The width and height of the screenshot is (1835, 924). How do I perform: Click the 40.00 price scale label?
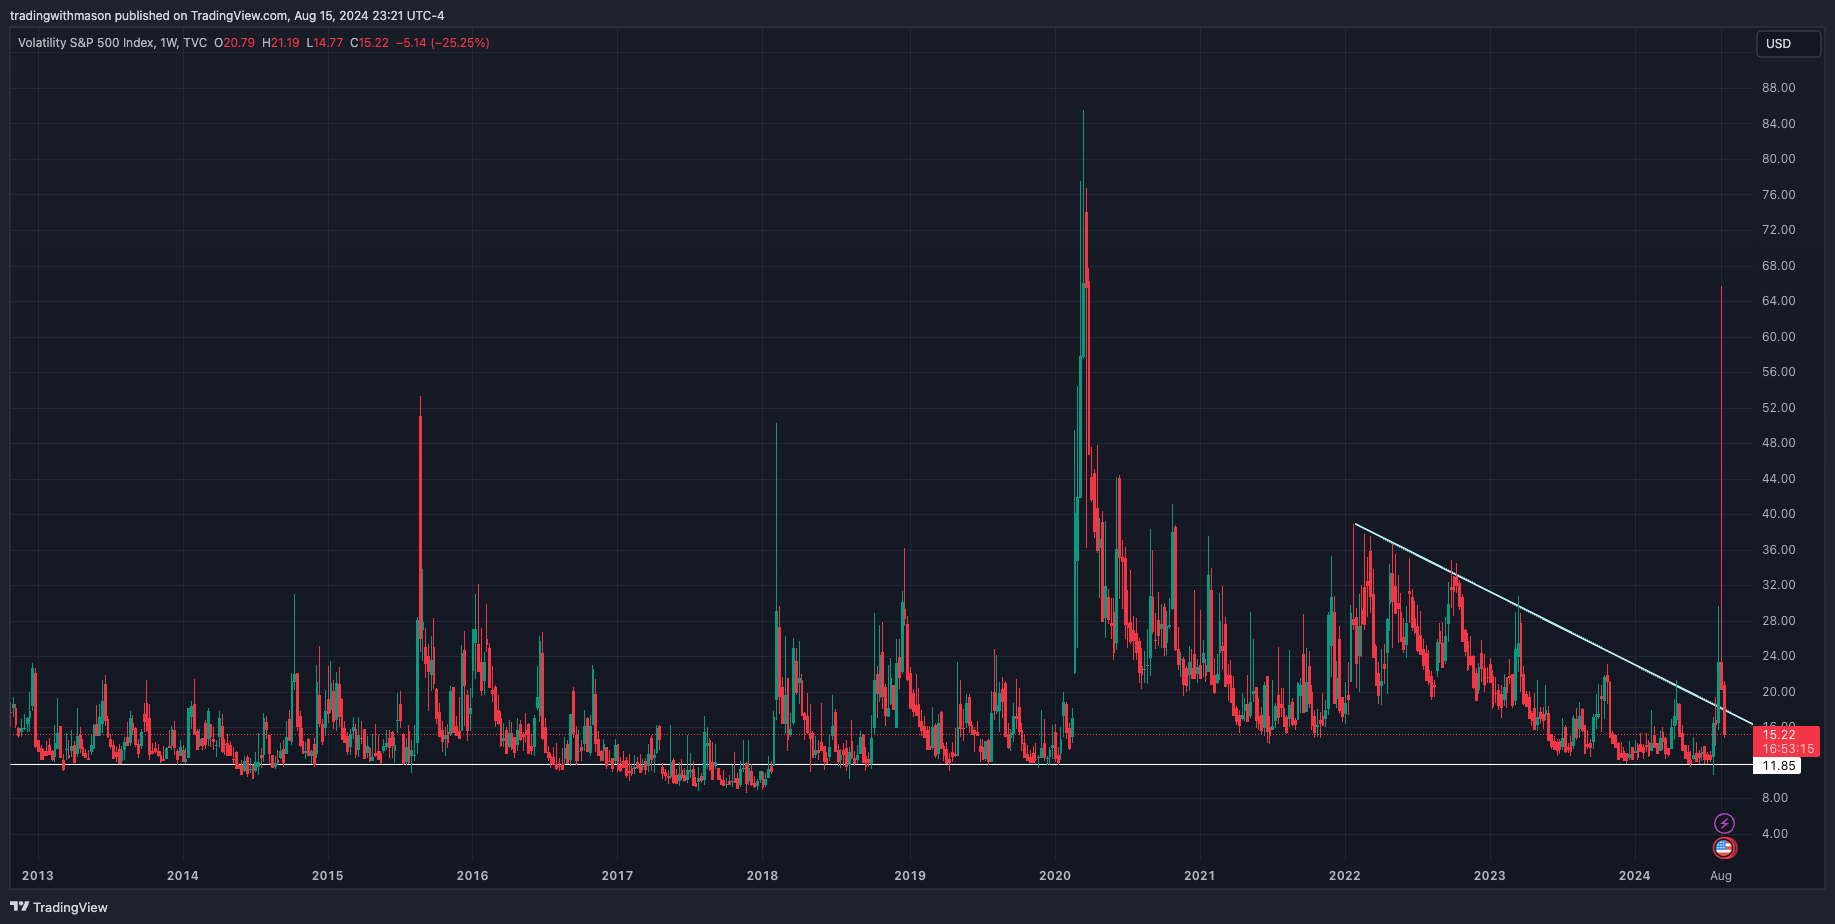click(x=1778, y=514)
